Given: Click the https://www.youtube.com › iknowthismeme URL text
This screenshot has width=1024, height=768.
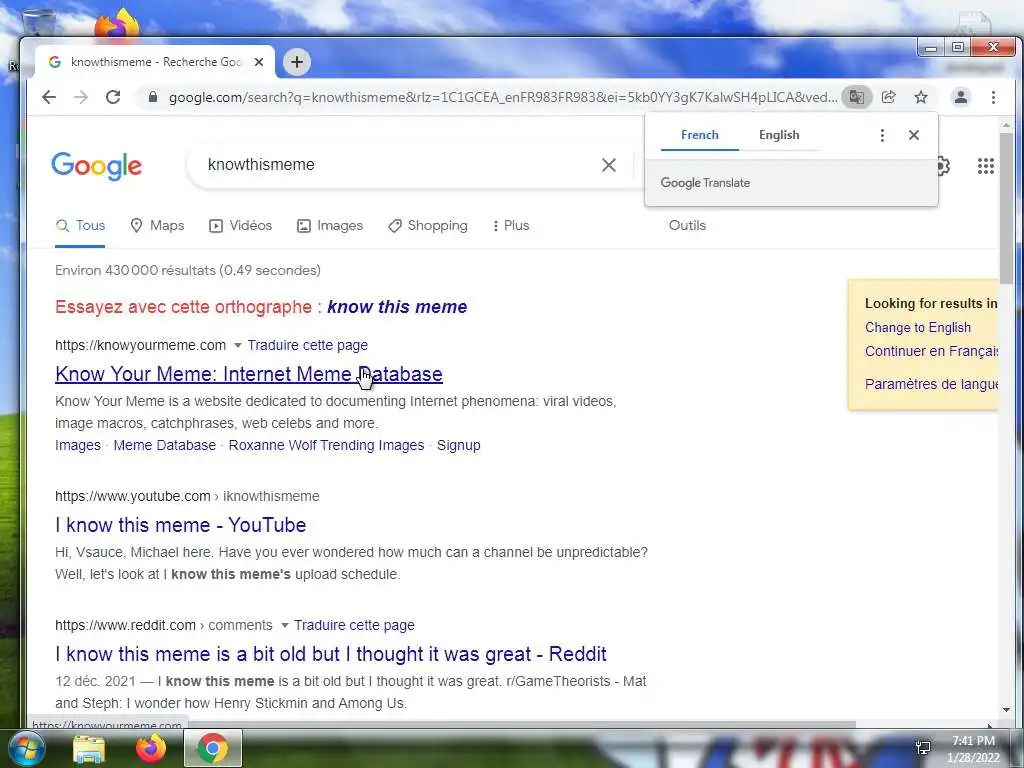Looking at the screenshot, I should [x=187, y=496].
